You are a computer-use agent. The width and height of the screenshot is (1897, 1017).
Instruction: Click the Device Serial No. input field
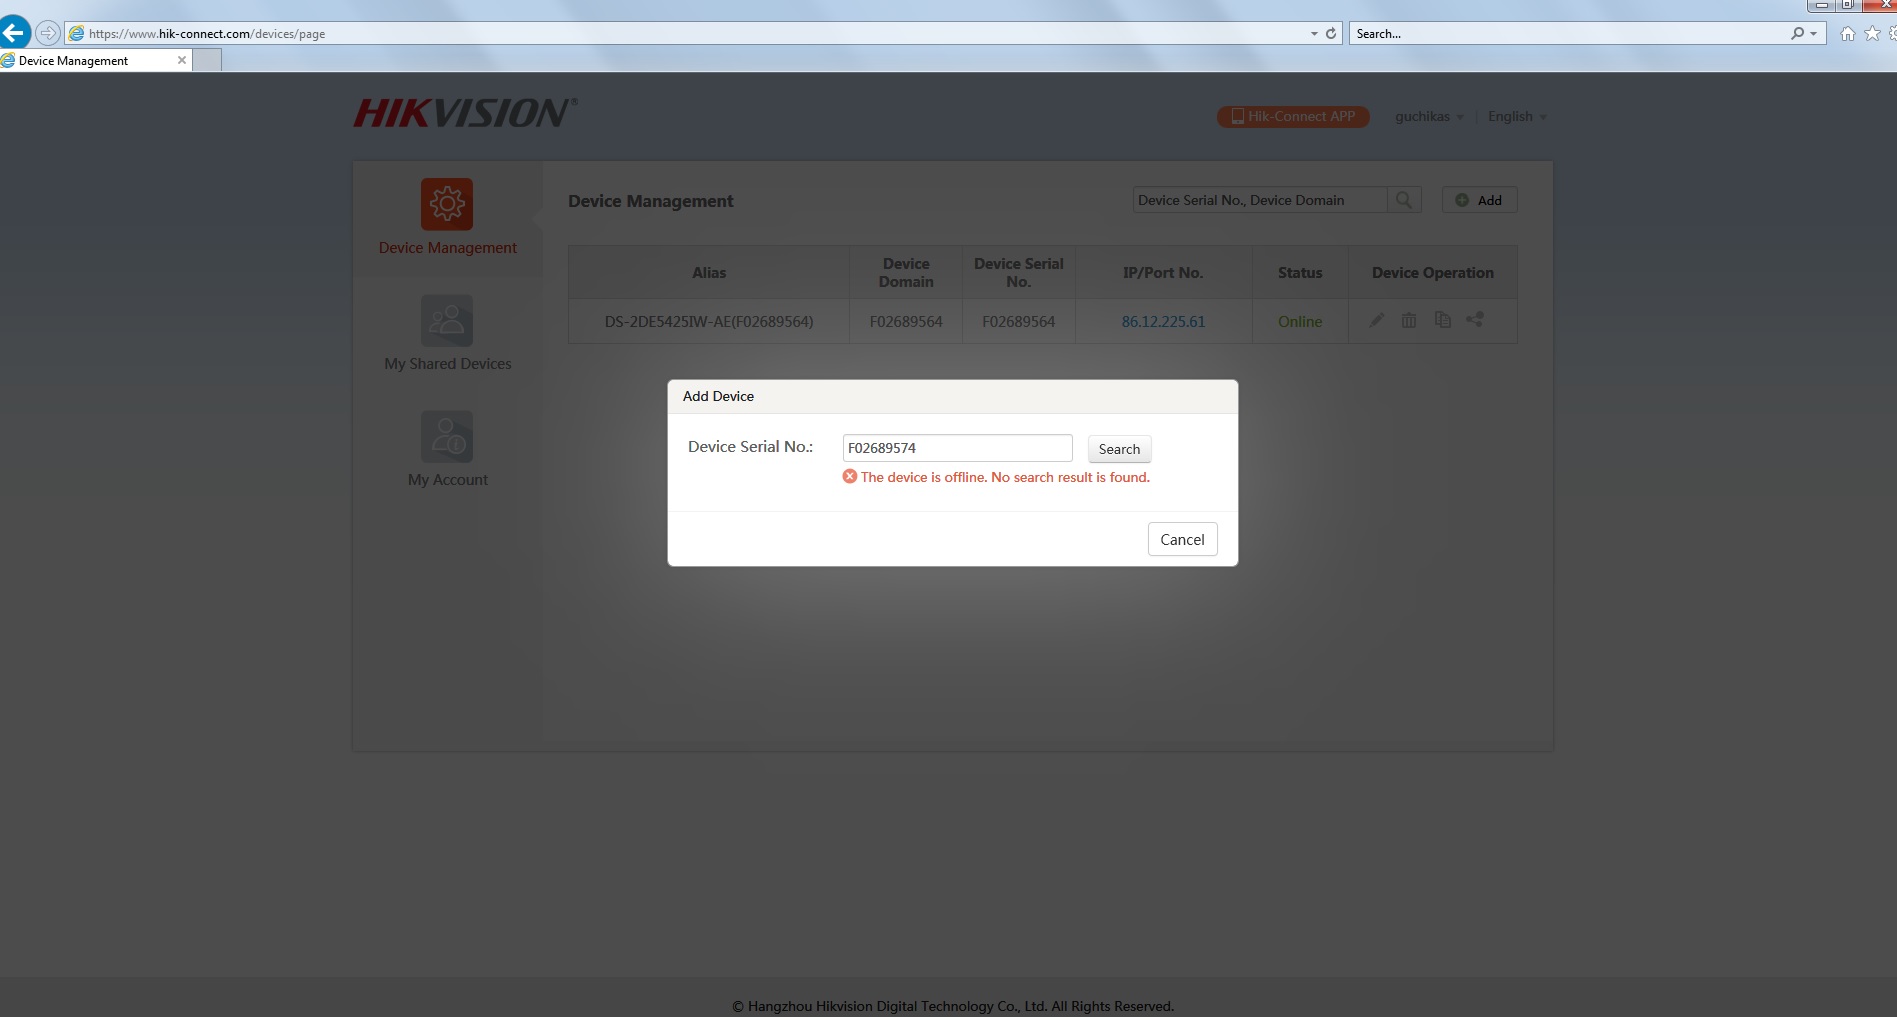tap(957, 448)
